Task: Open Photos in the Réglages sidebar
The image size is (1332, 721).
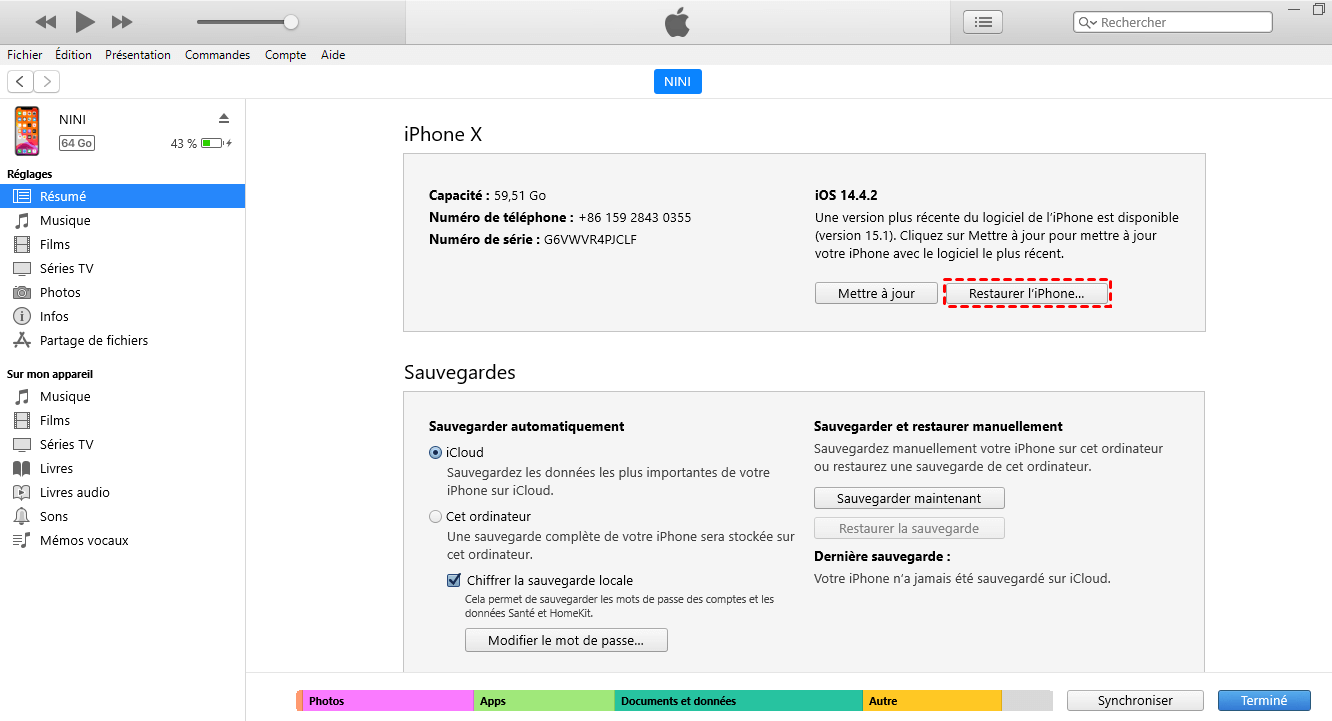Action: click(60, 292)
